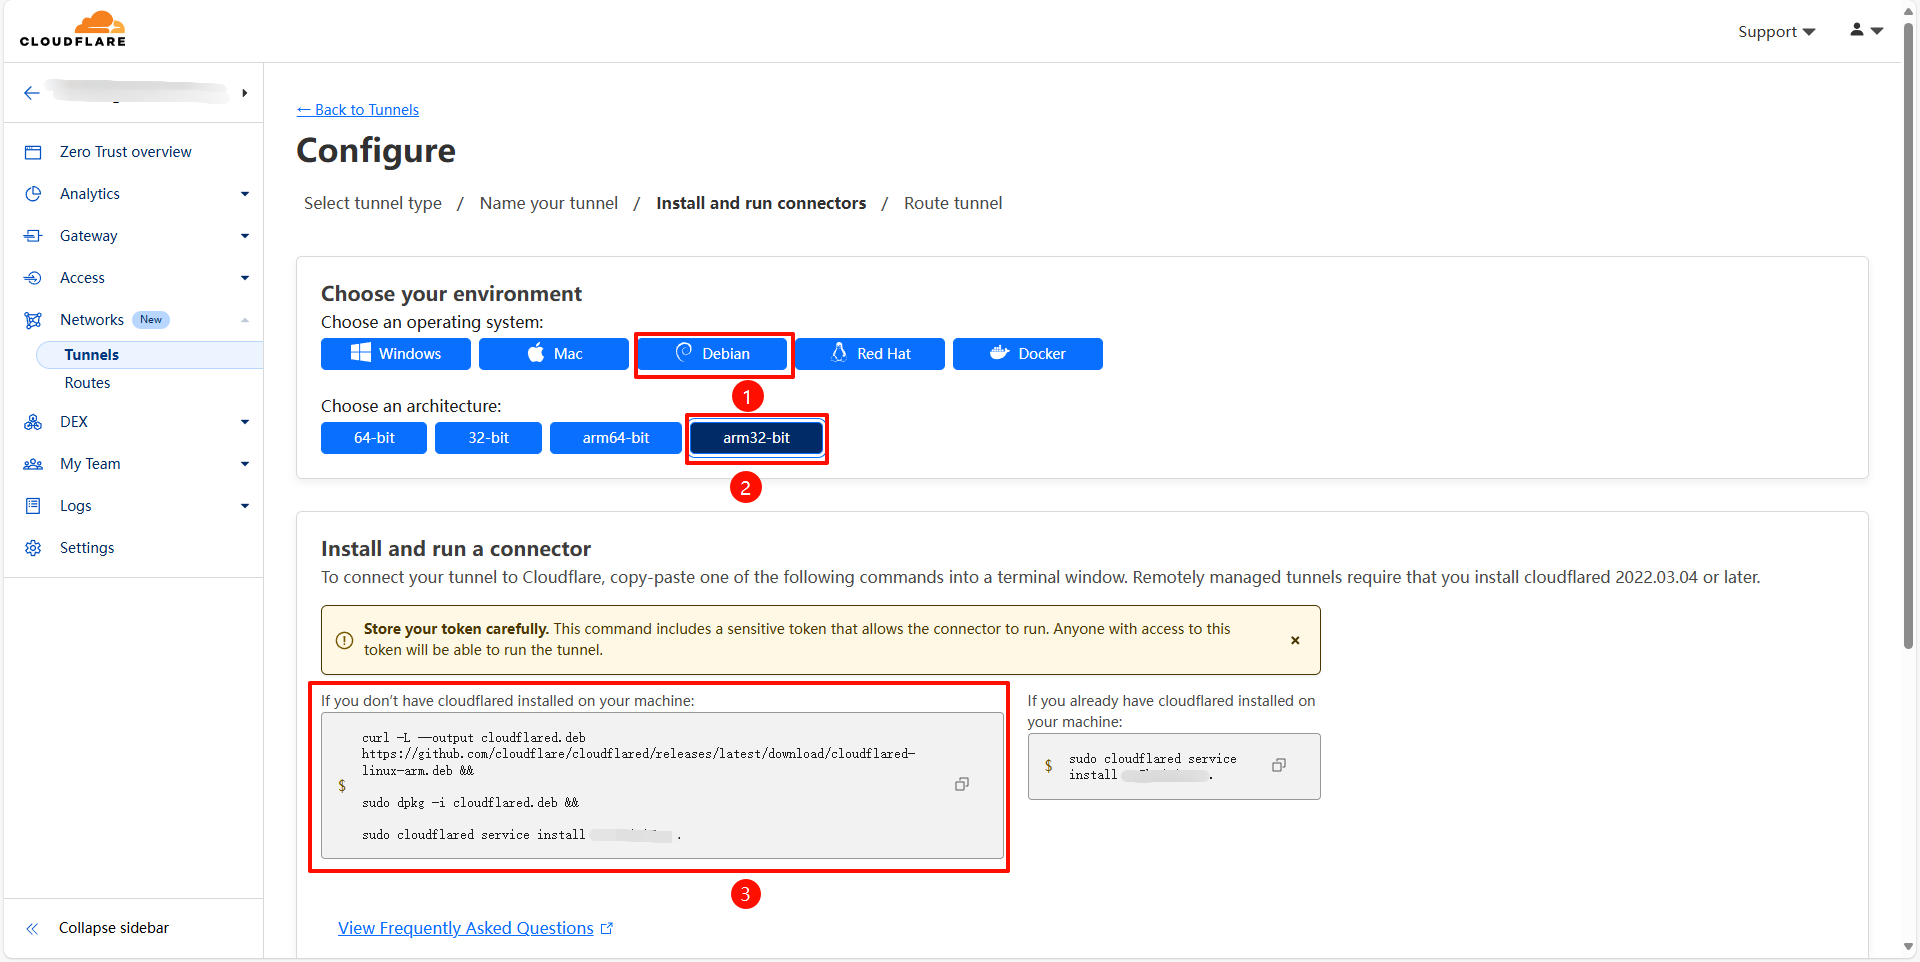Select the Debian operating system

(712, 354)
